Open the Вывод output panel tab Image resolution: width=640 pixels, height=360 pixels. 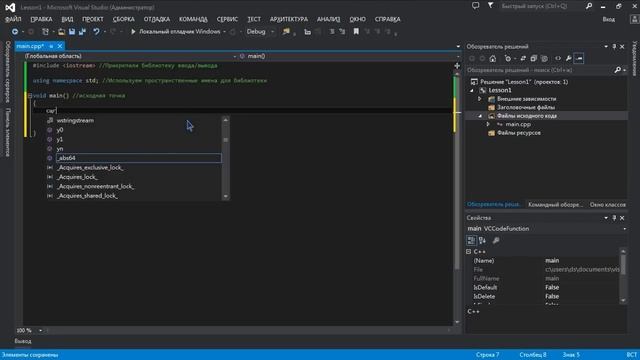click(x=23, y=341)
